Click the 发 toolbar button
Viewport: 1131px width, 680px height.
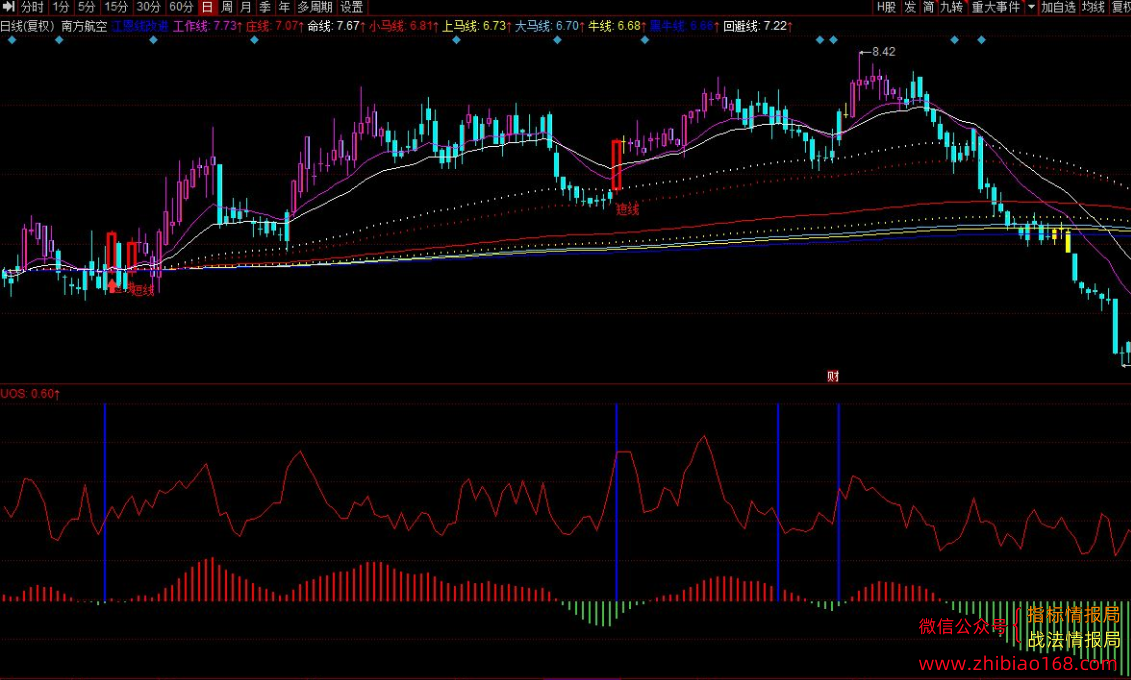coord(910,6)
